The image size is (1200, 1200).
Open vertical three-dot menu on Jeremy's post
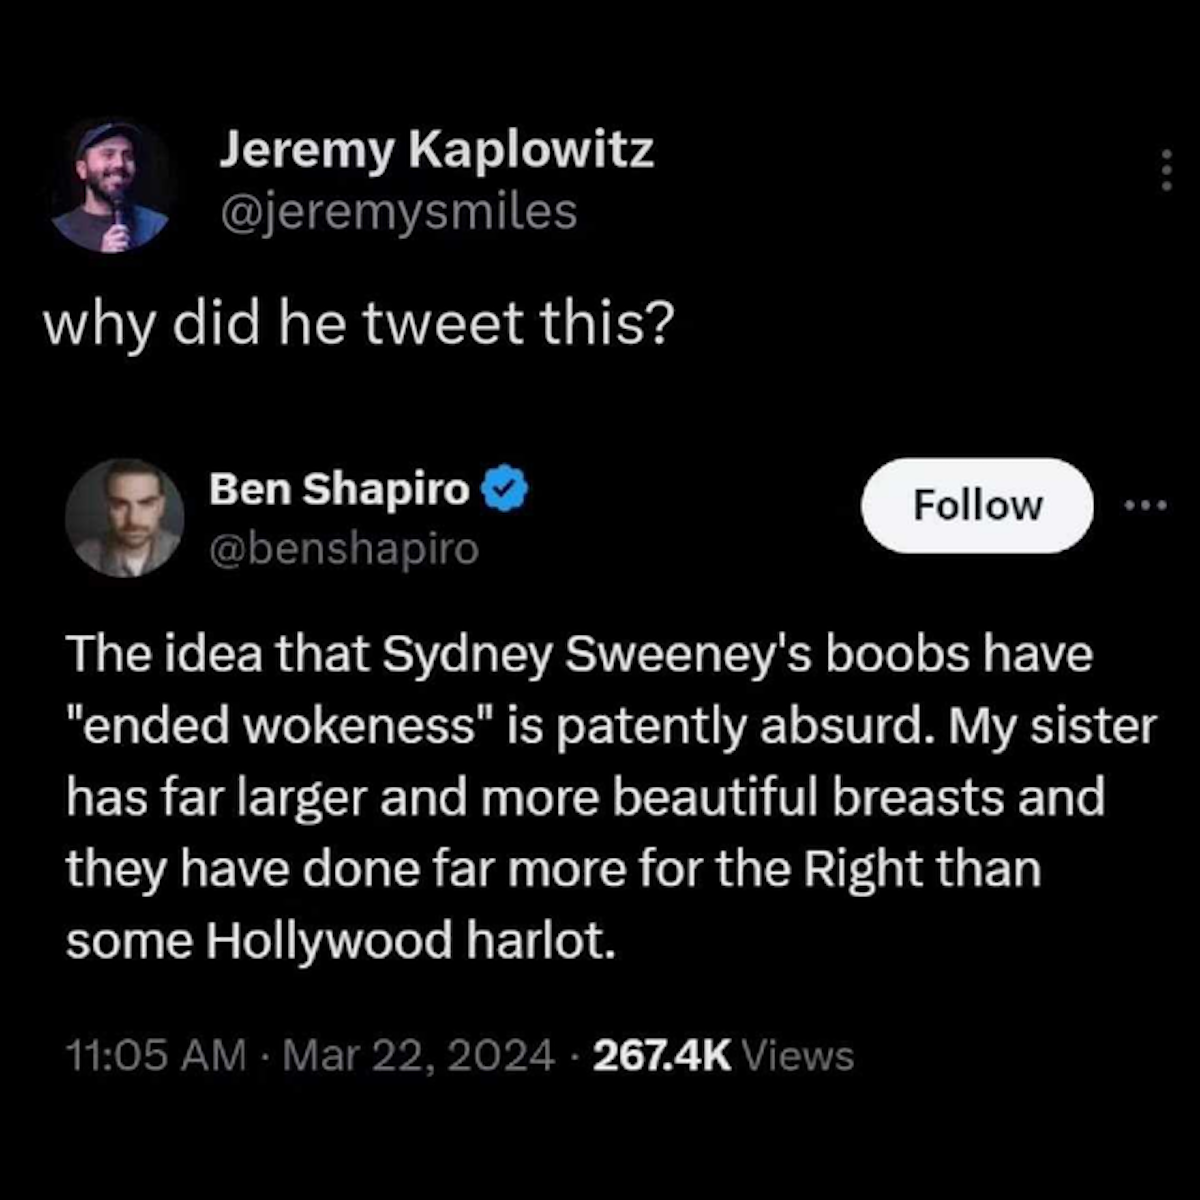(x=1164, y=171)
